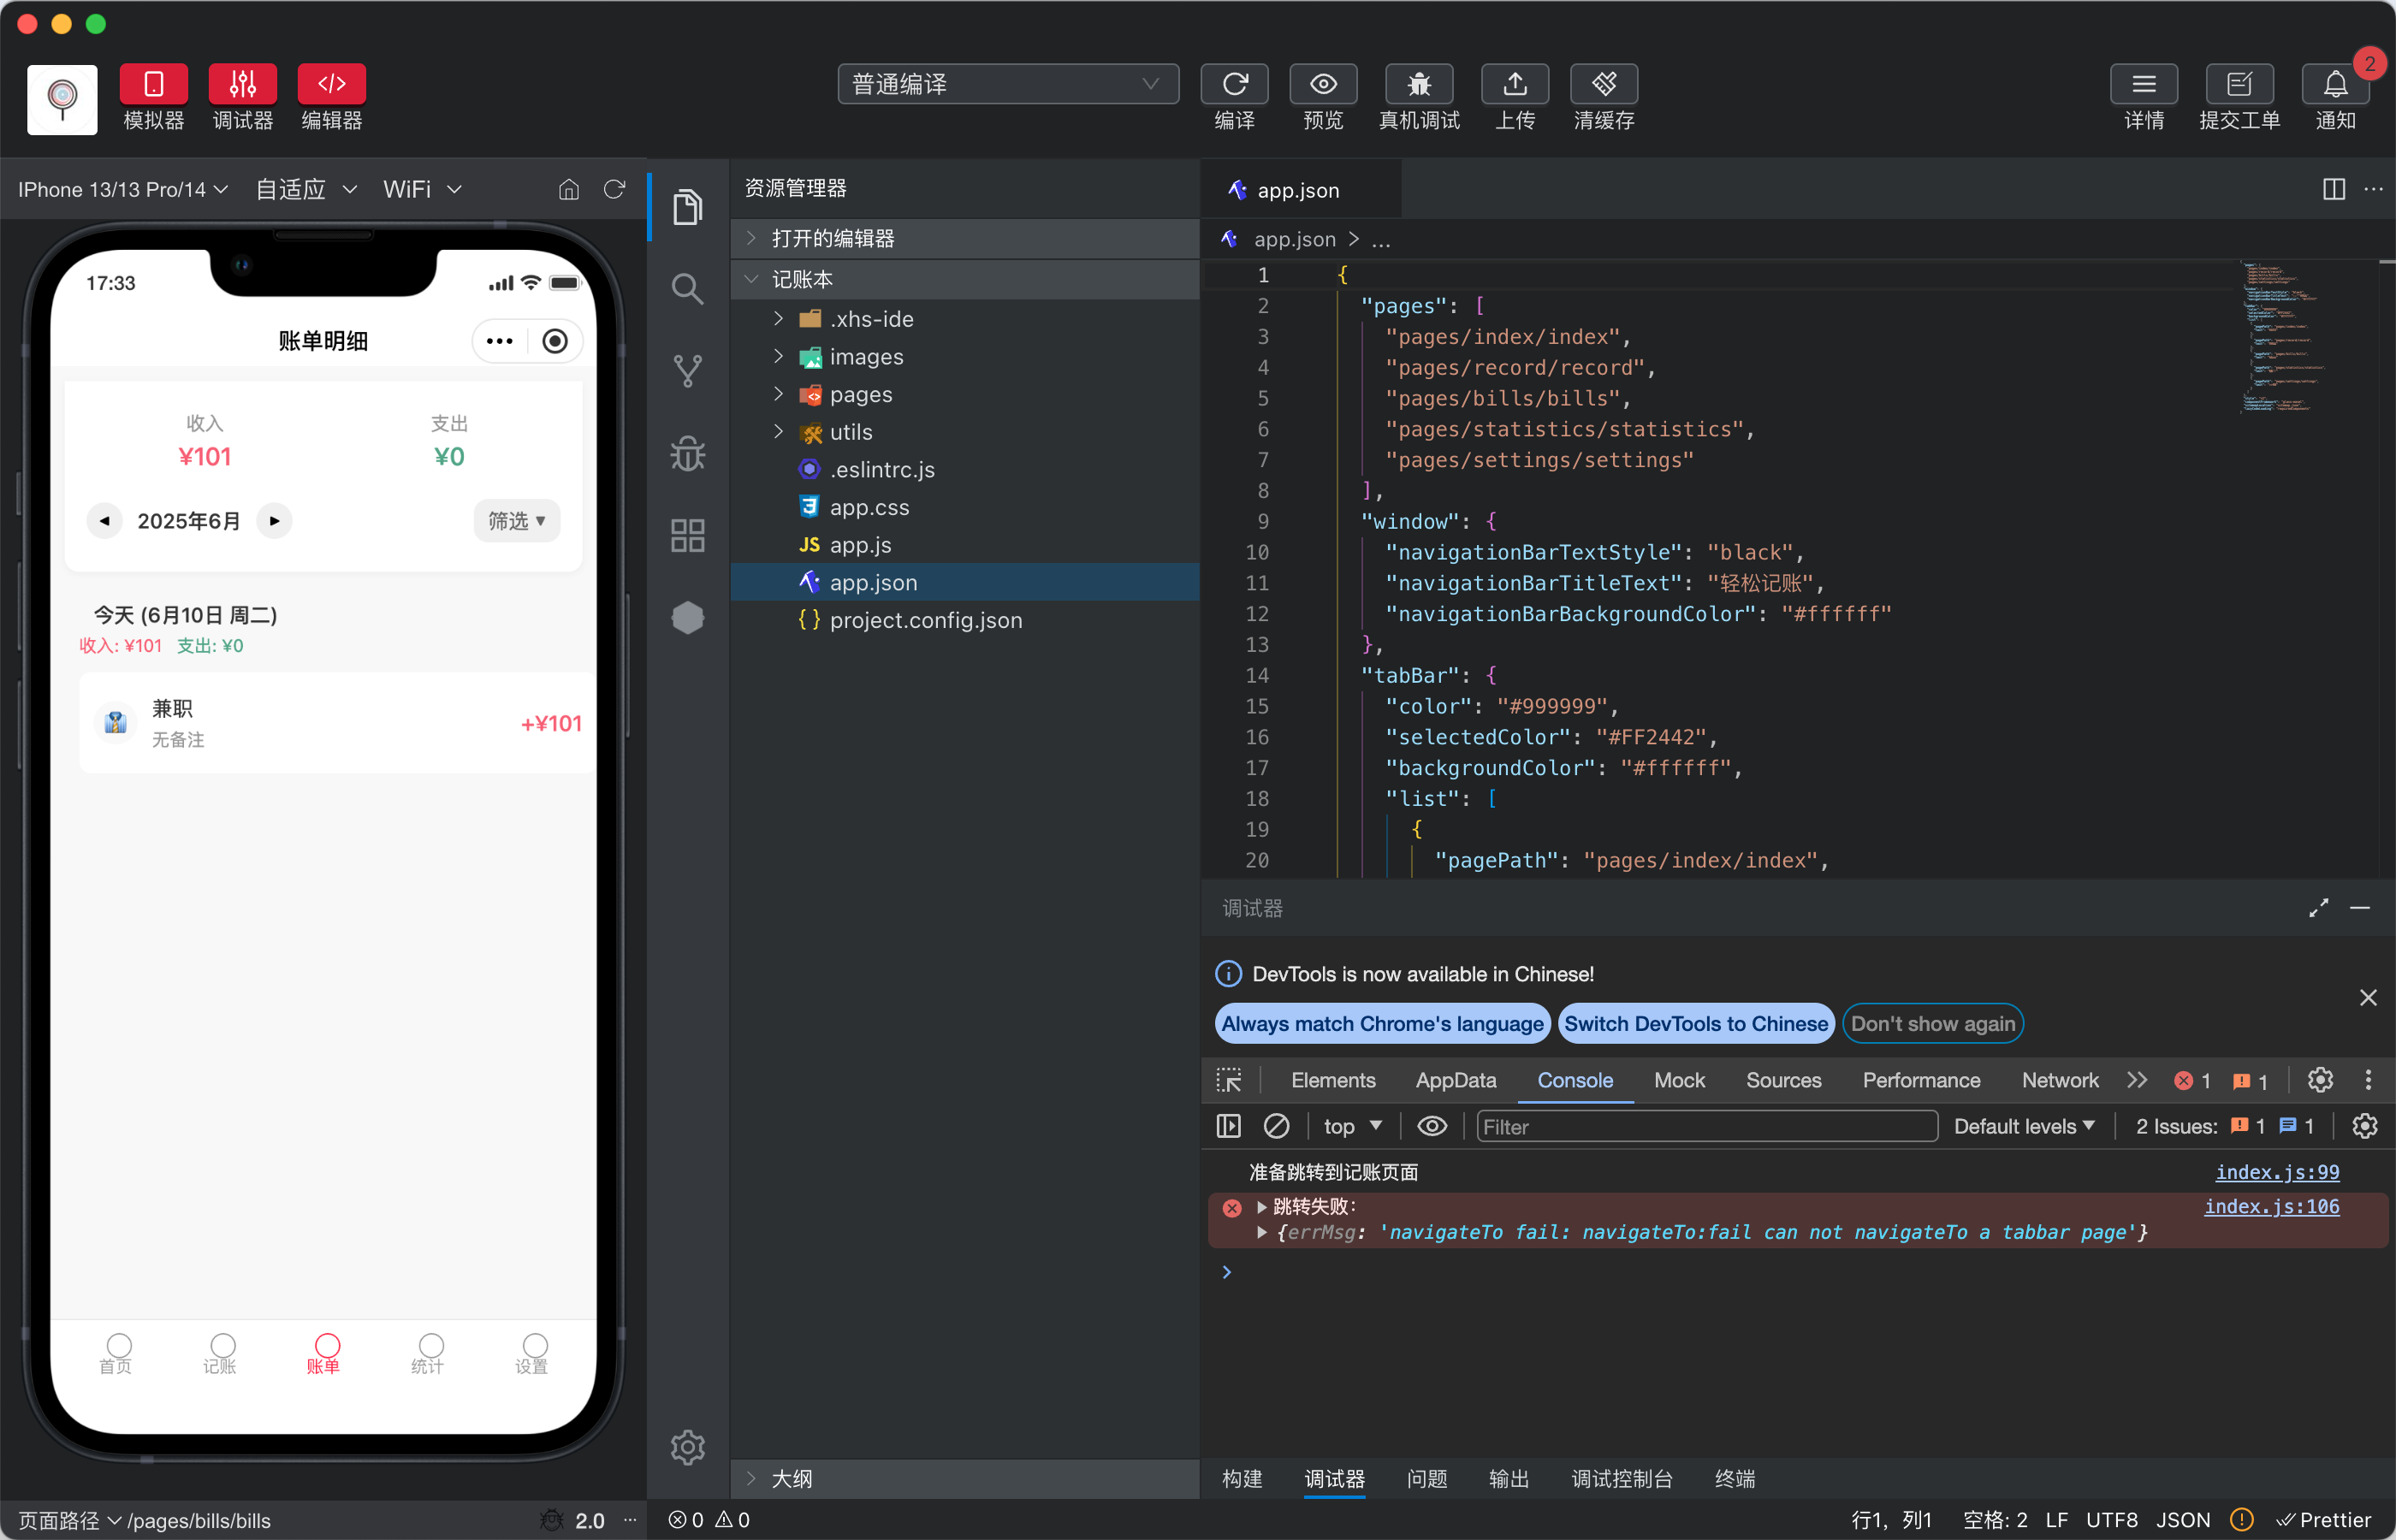Start 真机调试 real device debugging
Image resolution: width=2396 pixels, height=1540 pixels.
[x=1419, y=84]
